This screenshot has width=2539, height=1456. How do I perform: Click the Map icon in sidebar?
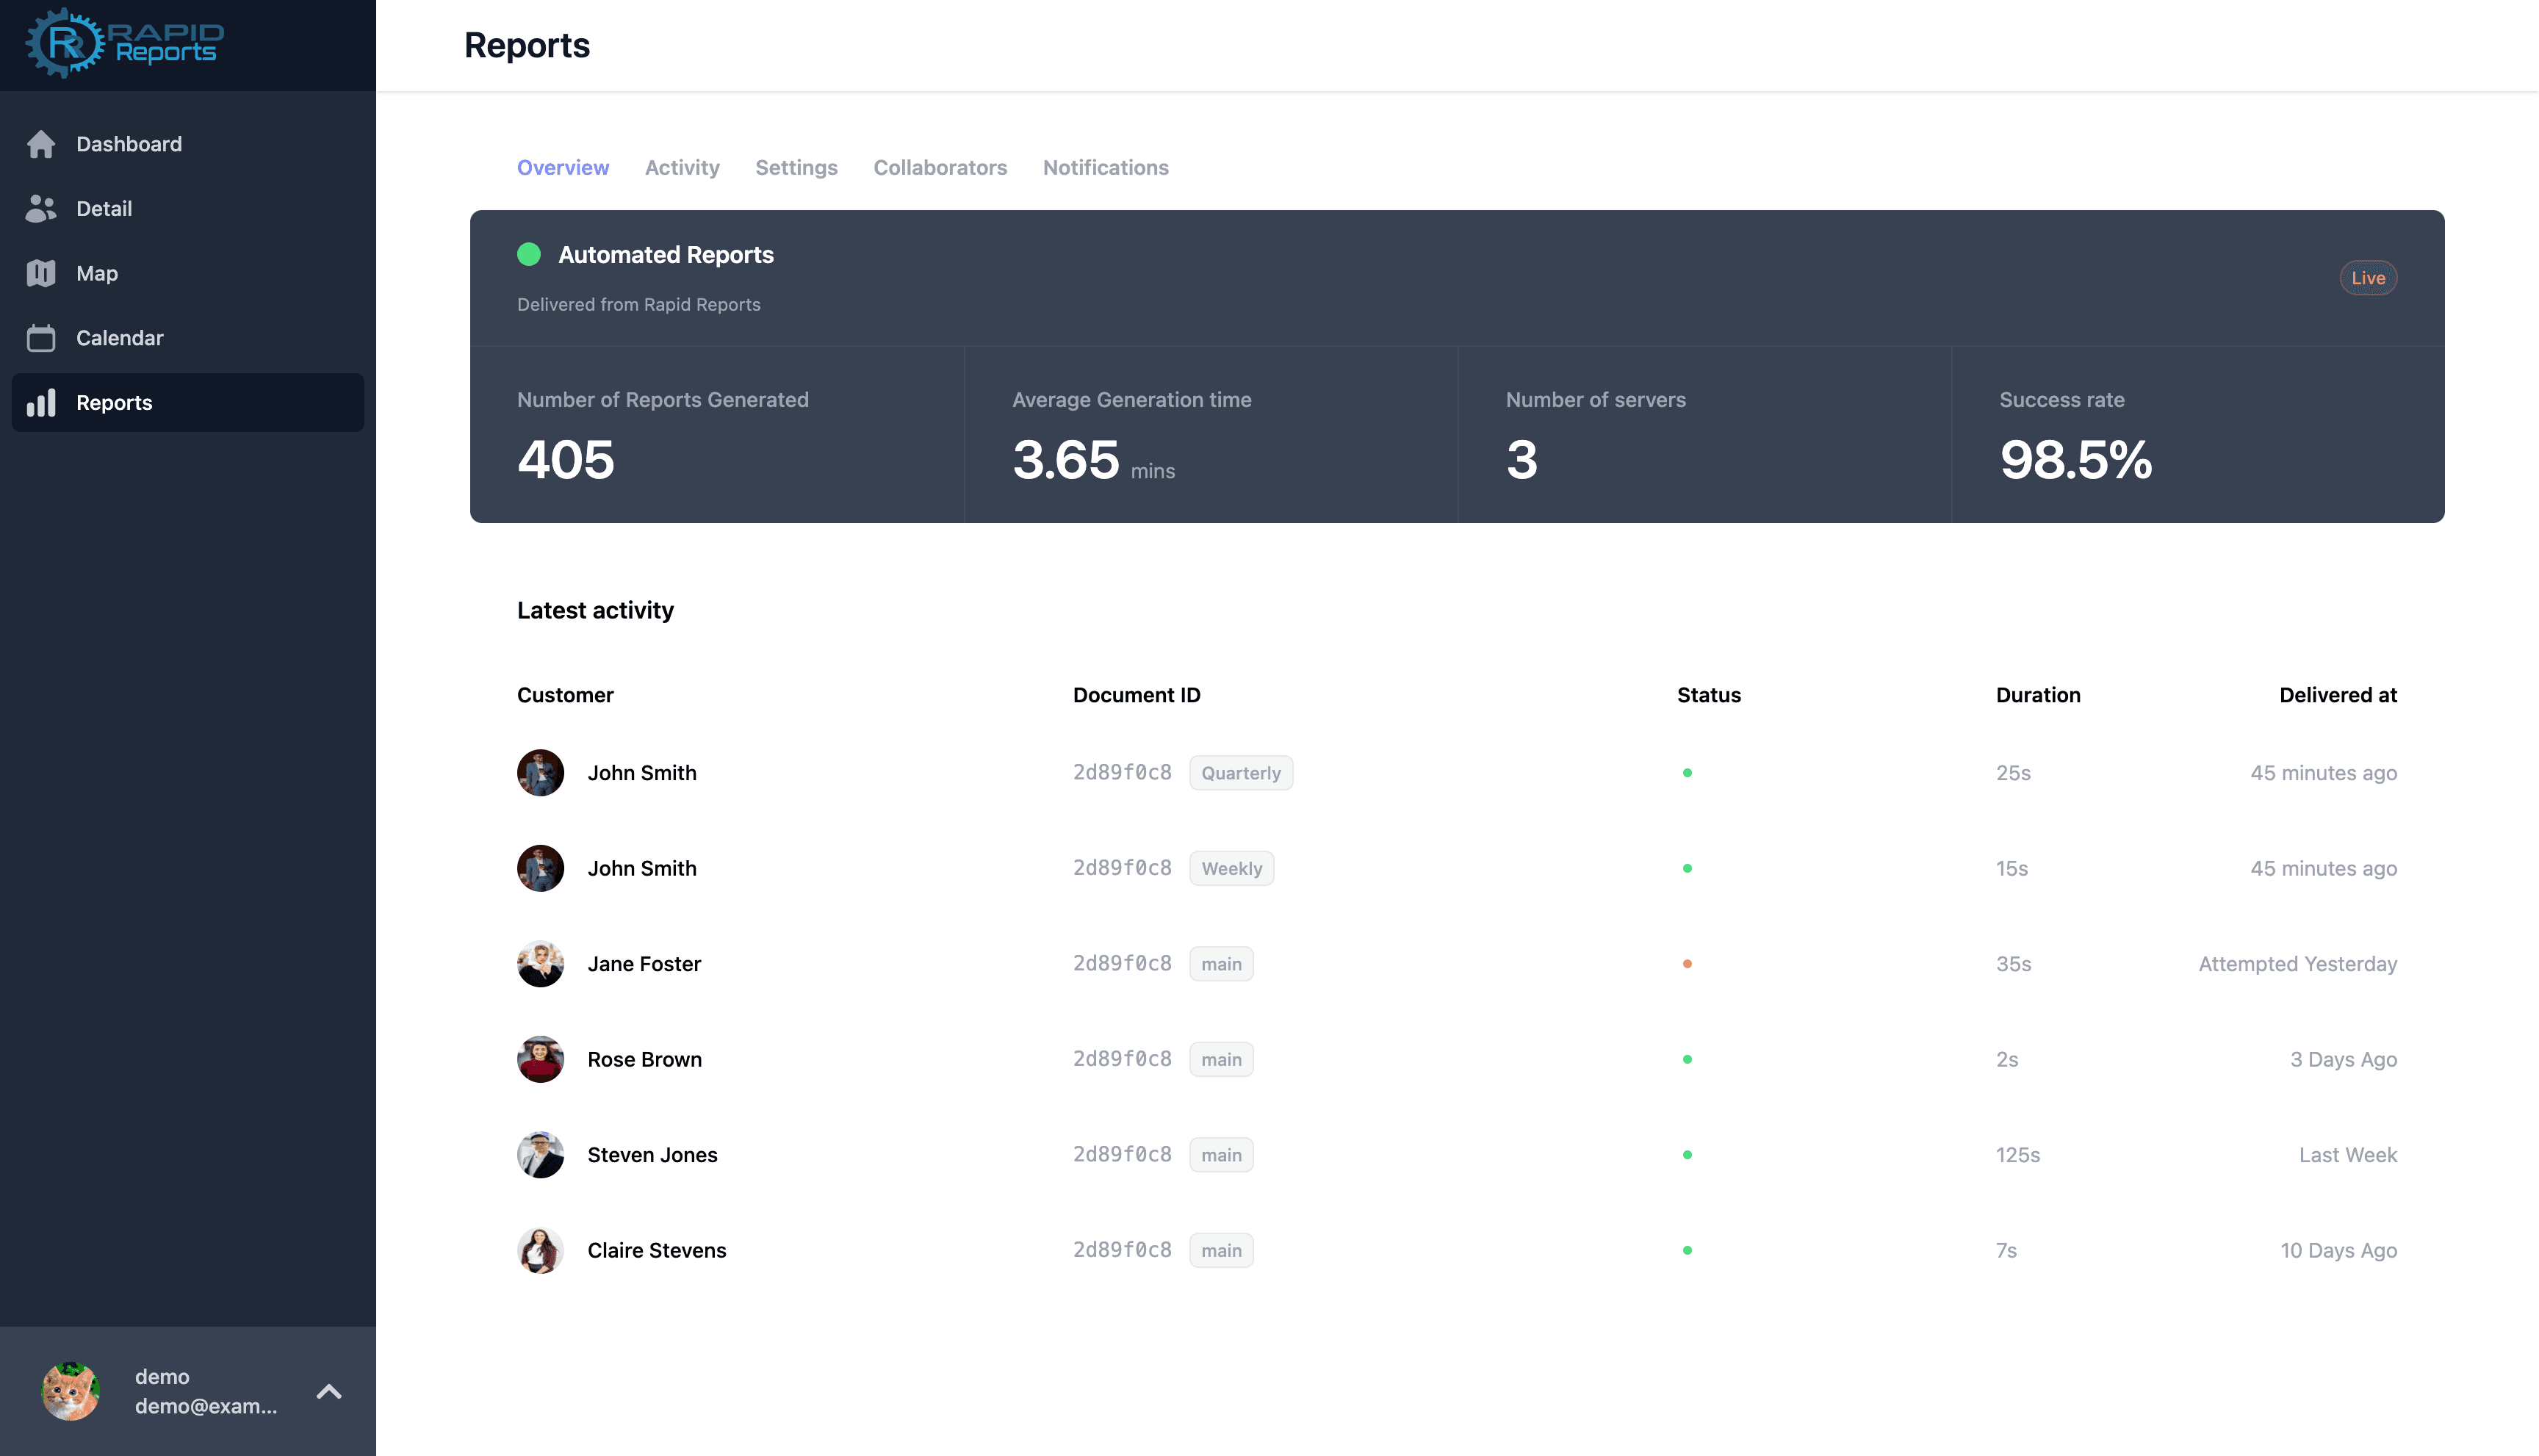click(x=41, y=273)
